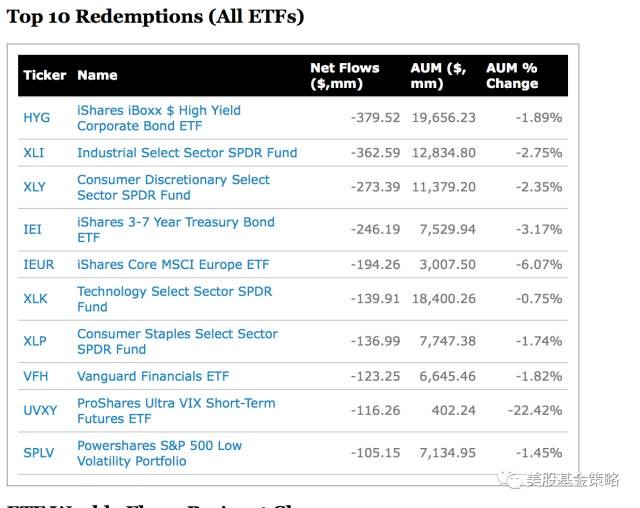The image size is (640, 508).
Task: Open iShares iBoxx $ High Yield Corporate Bond ETF
Action: click(x=158, y=118)
